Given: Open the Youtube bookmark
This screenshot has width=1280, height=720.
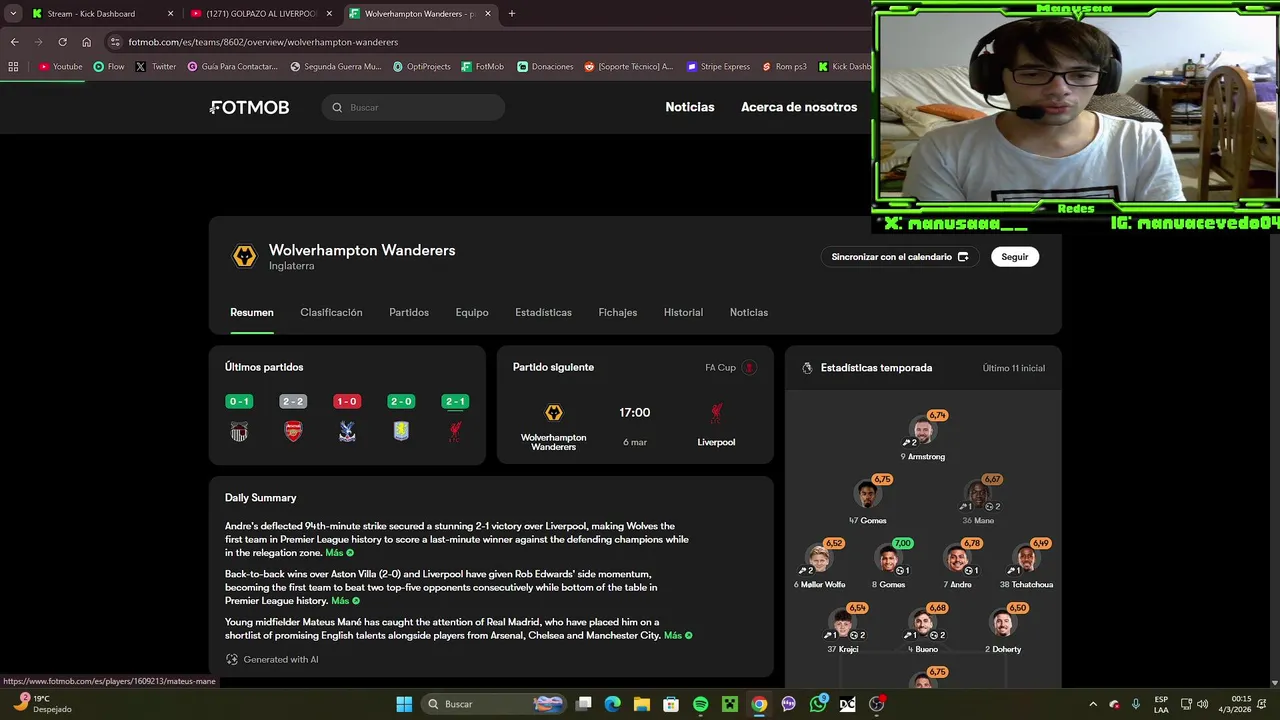Looking at the screenshot, I should pyautogui.click(x=60, y=67).
